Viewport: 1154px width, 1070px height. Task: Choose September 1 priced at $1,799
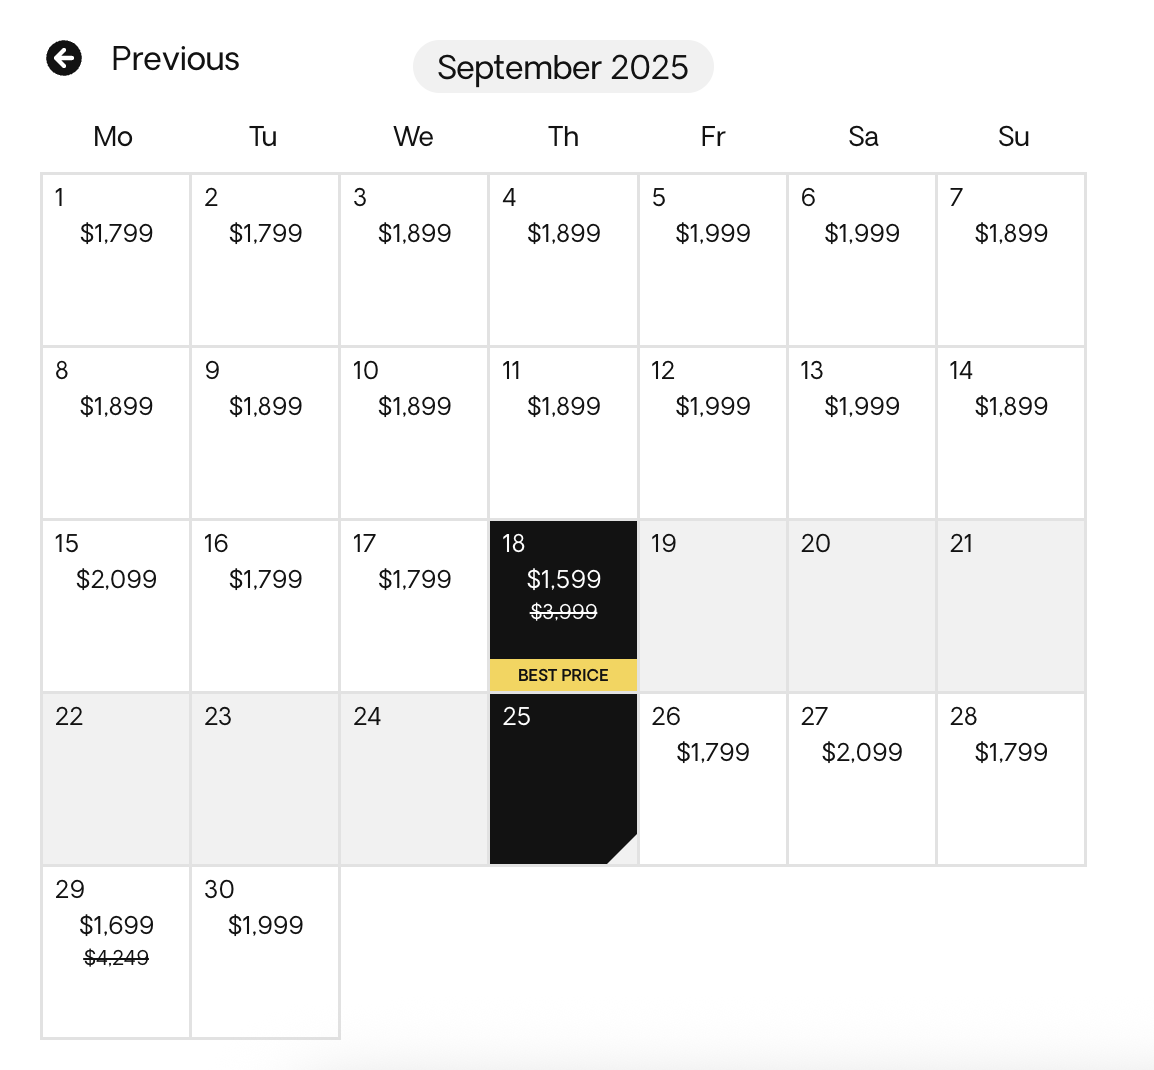116,260
